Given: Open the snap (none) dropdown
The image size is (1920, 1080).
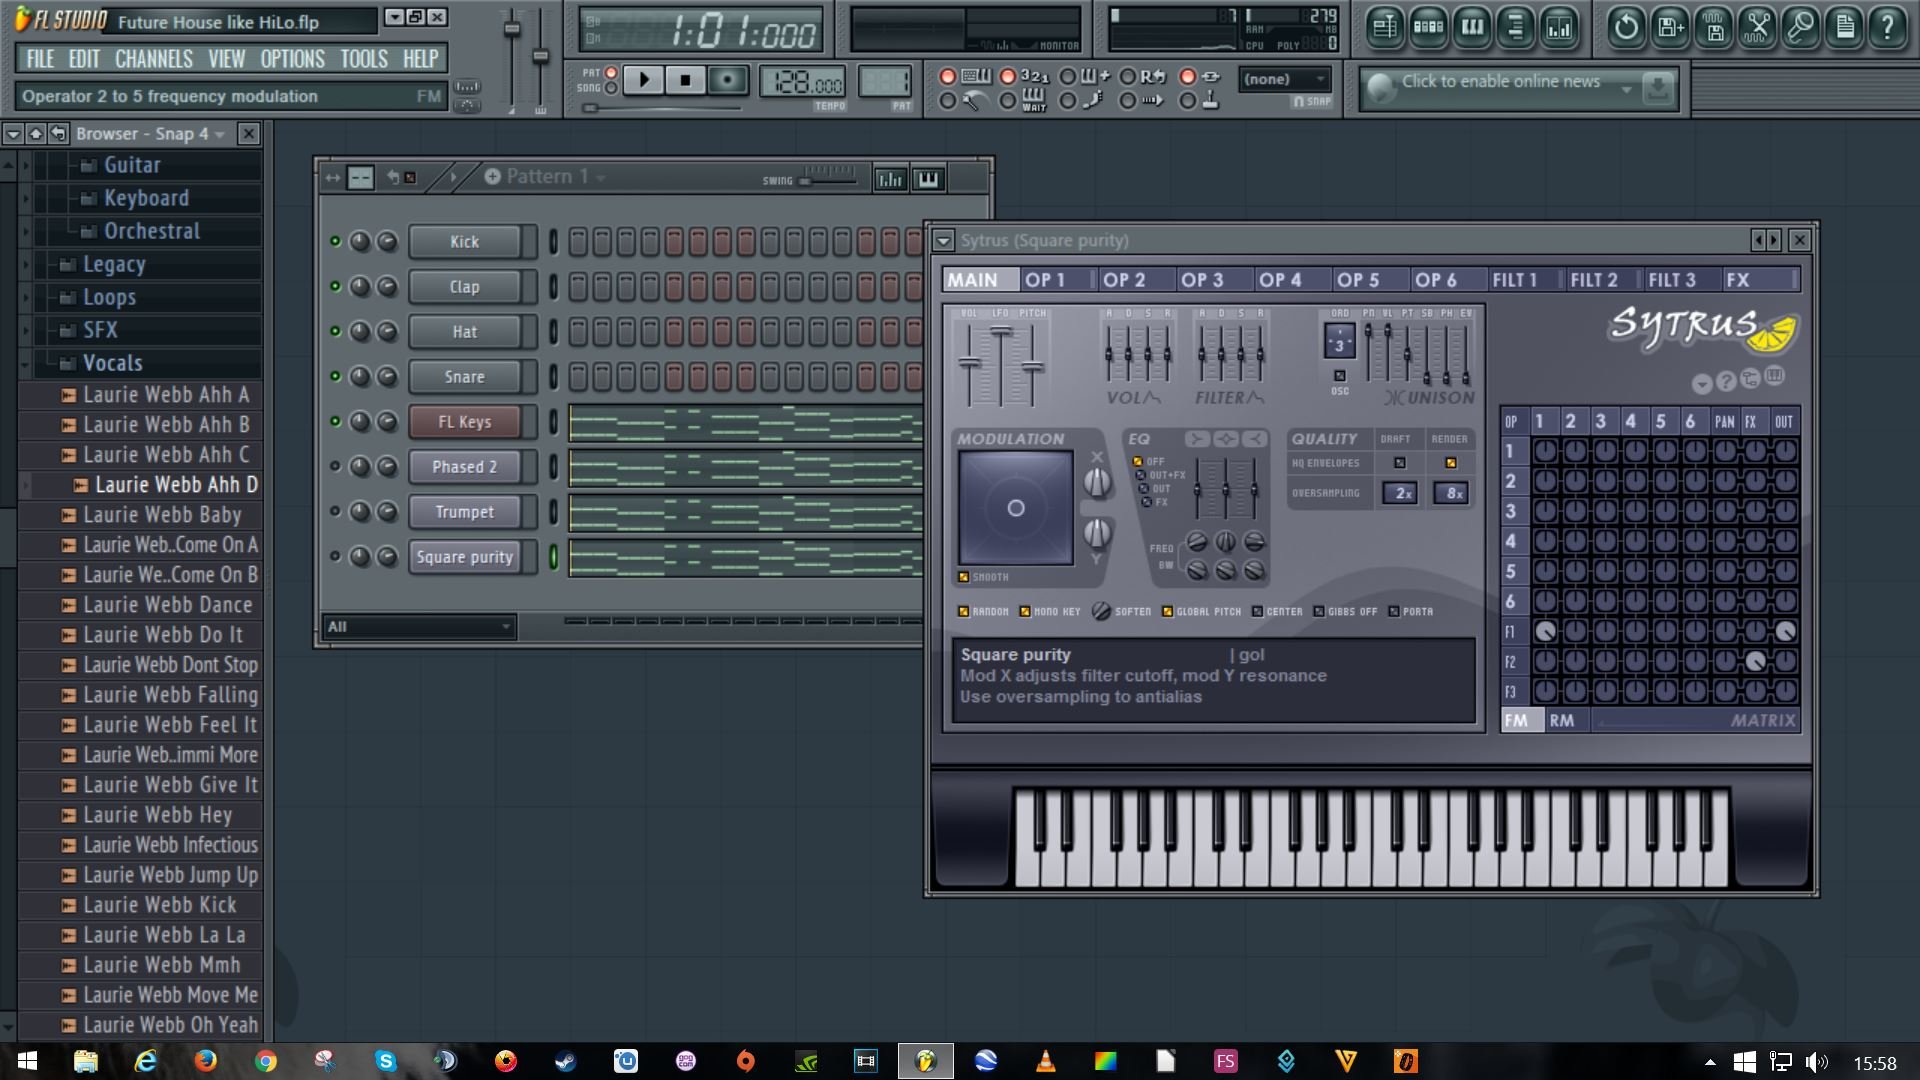Looking at the screenshot, I should pos(1285,79).
